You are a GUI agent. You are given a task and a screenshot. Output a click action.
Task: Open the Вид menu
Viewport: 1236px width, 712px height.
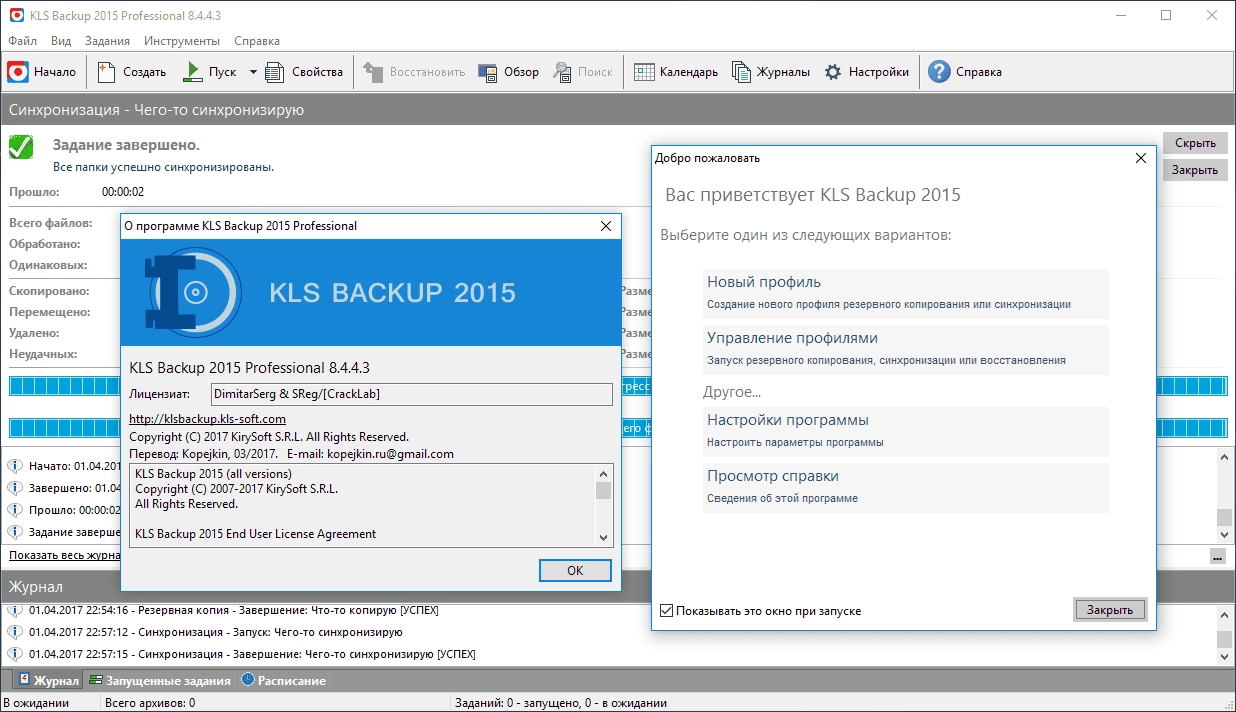61,41
